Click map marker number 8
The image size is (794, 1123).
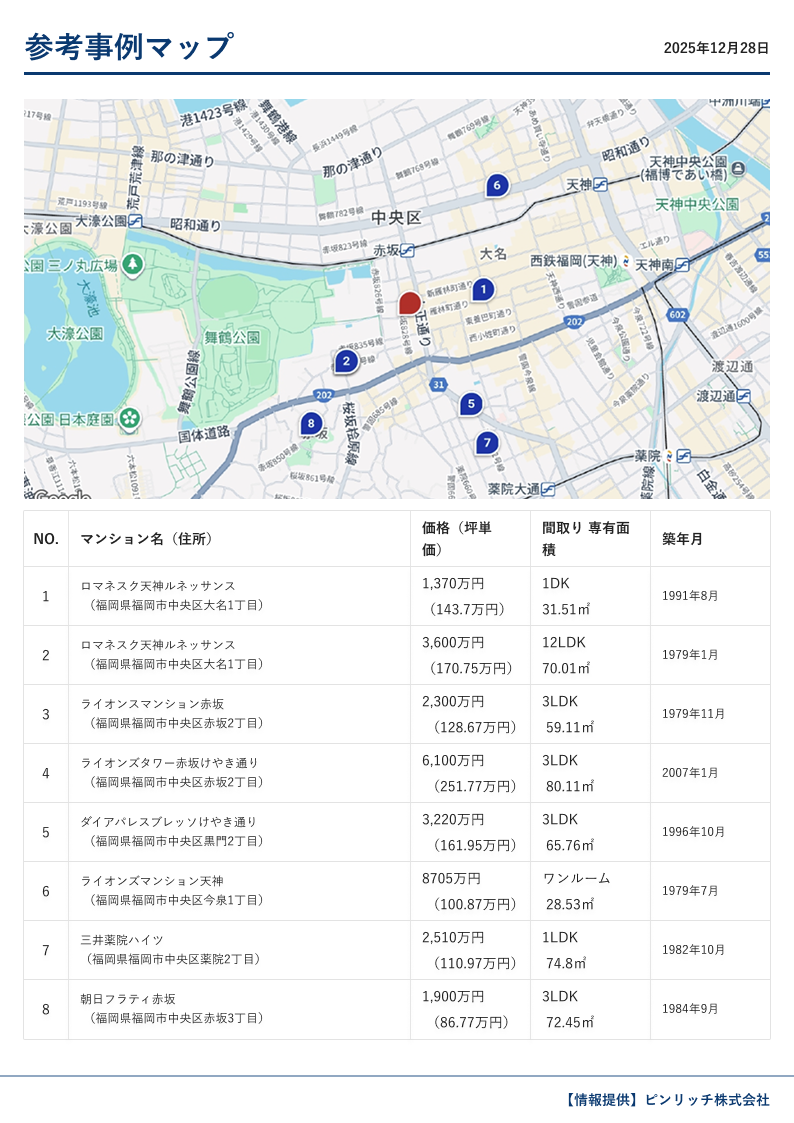[x=311, y=423]
